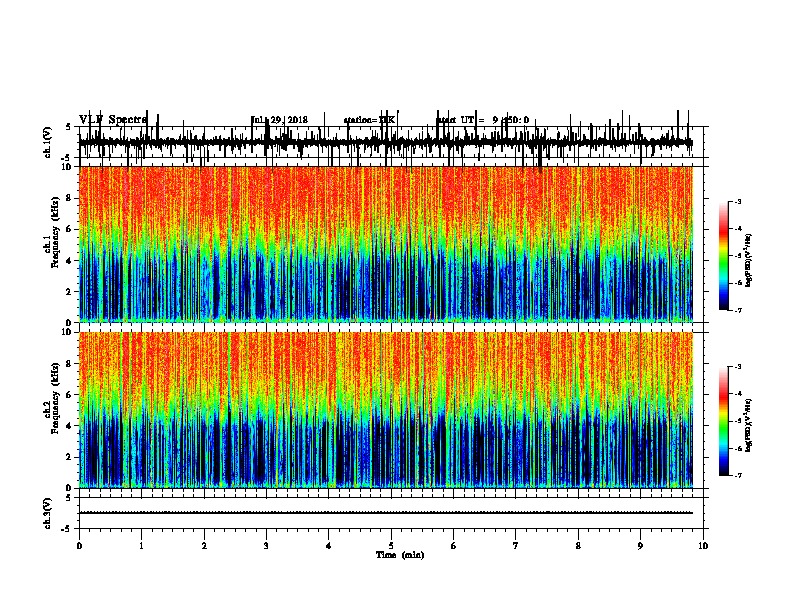Click the '-7' label on ch.2 color bar
The height and width of the screenshot is (612, 792).
click(738, 475)
